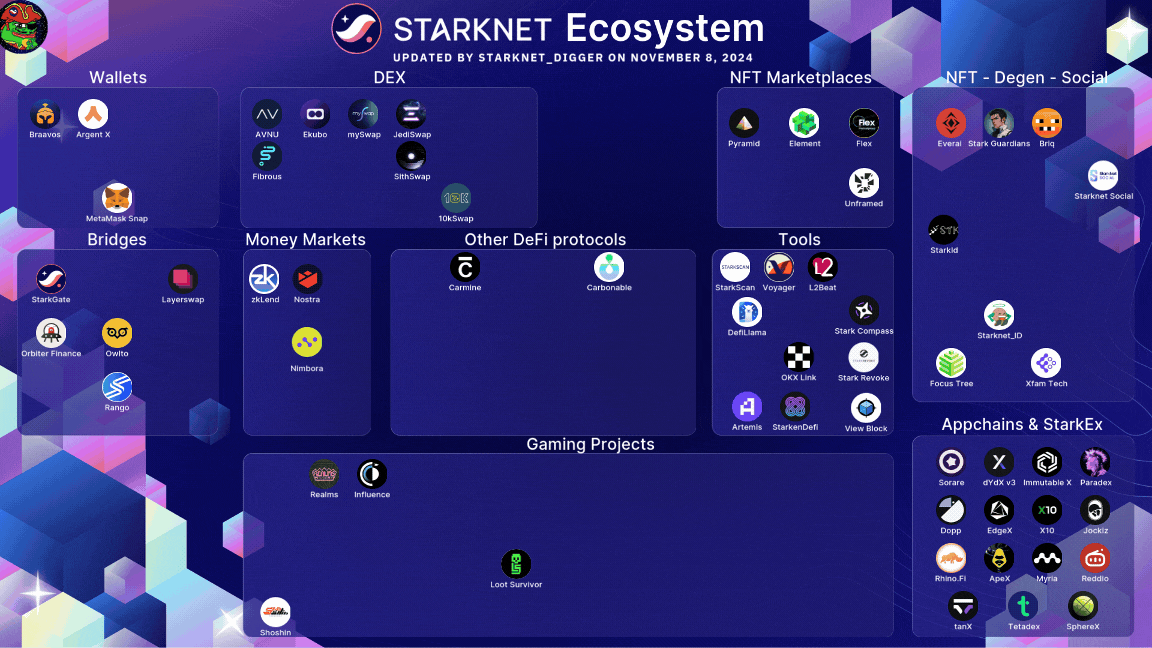The height and width of the screenshot is (648, 1152).
Task: Select the Voyager explorer icon
Action: [779, 267]
